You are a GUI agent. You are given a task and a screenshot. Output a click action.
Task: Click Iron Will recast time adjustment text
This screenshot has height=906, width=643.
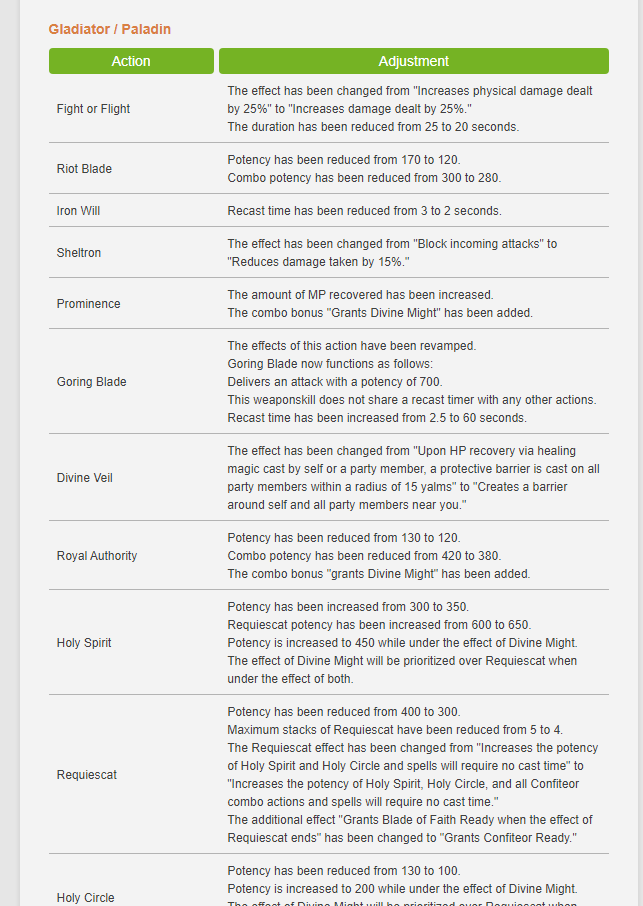point(365,211)
